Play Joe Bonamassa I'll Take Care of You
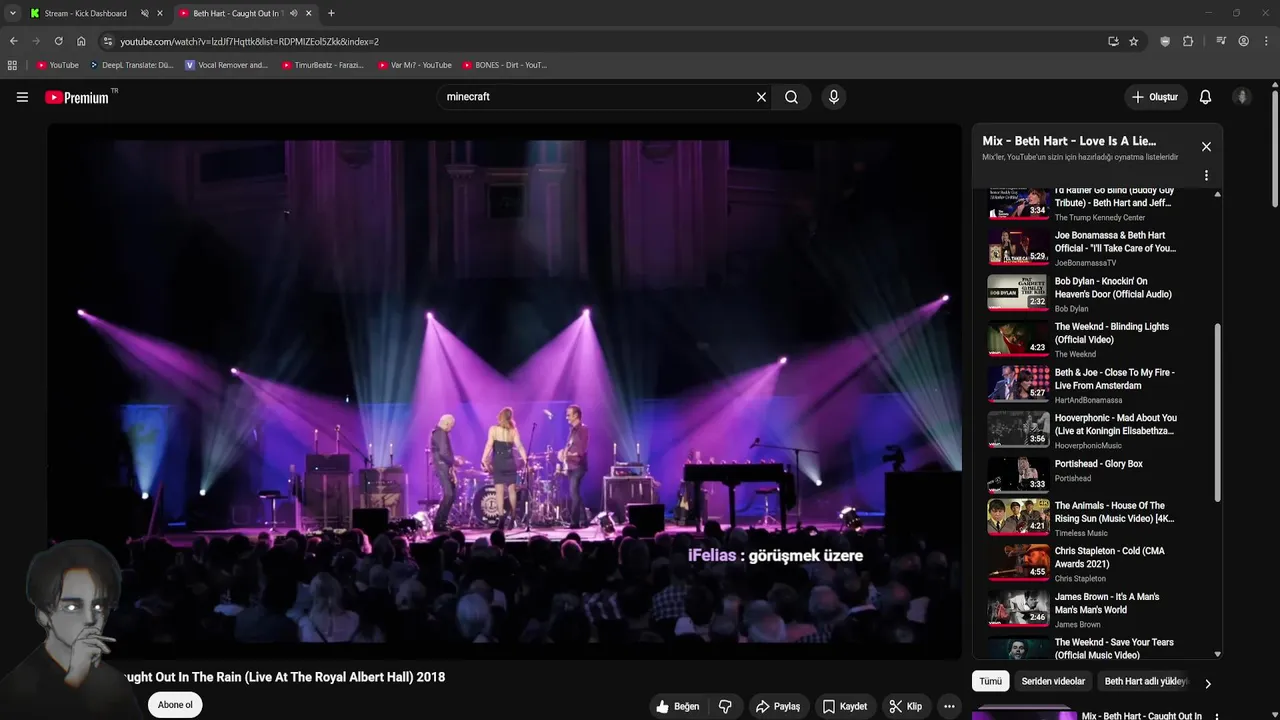The height and width of the screenshot is (720, 1280). pos(1082,248)
